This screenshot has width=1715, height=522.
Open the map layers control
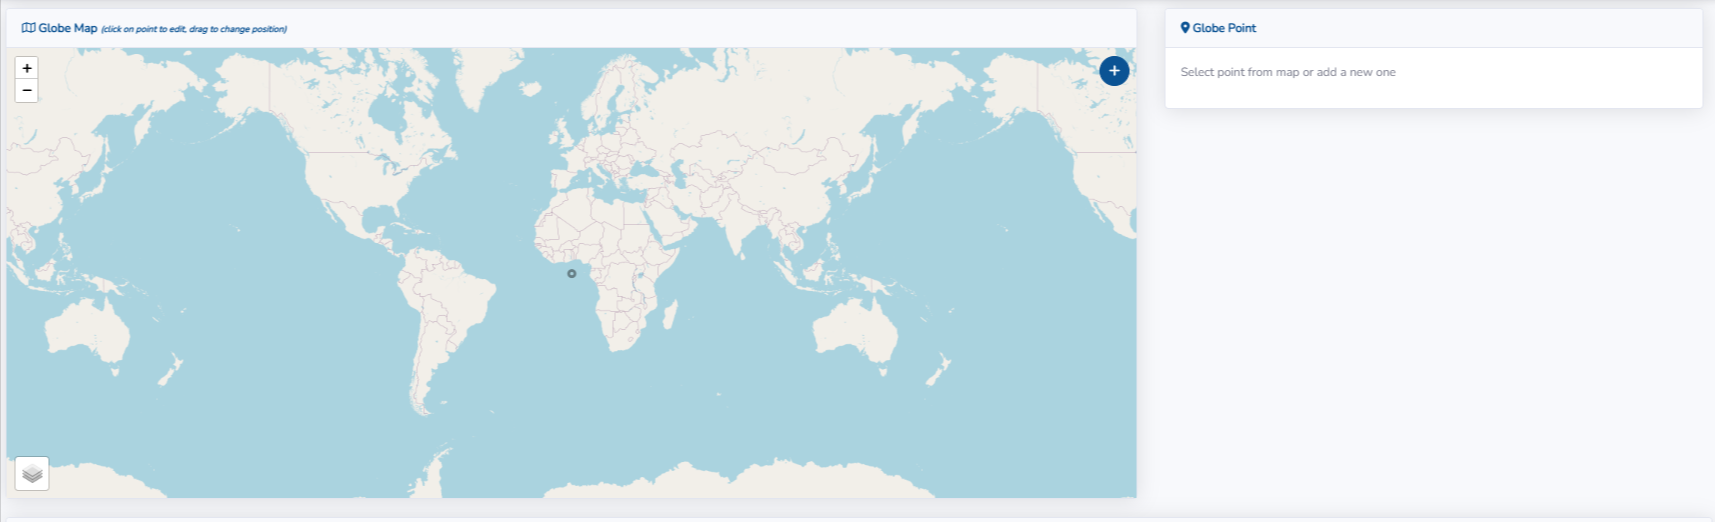pos(32,473)
